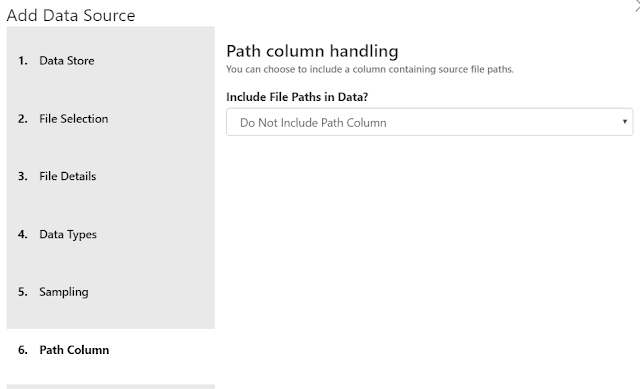
Task: Close the Add Data Source dialog
Action: [x=637, y=6]
